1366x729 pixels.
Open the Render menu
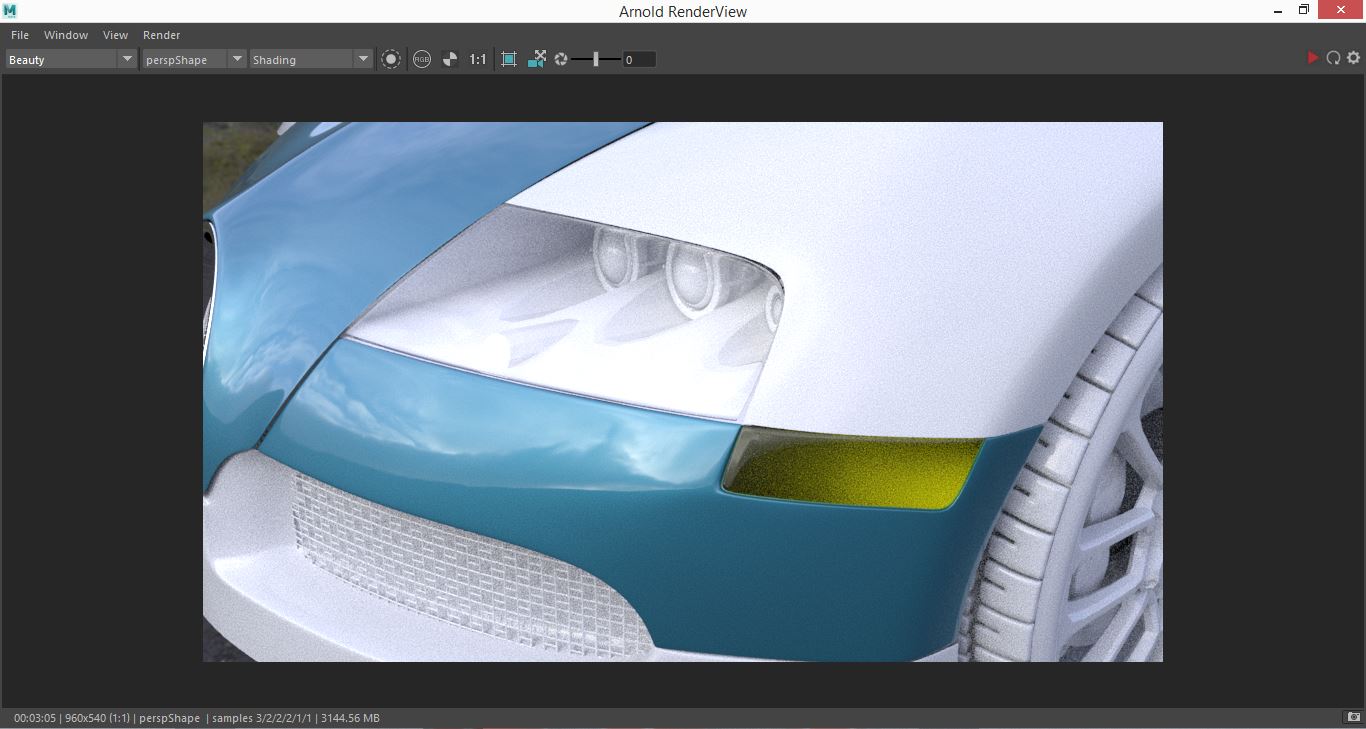coord(161,35)
